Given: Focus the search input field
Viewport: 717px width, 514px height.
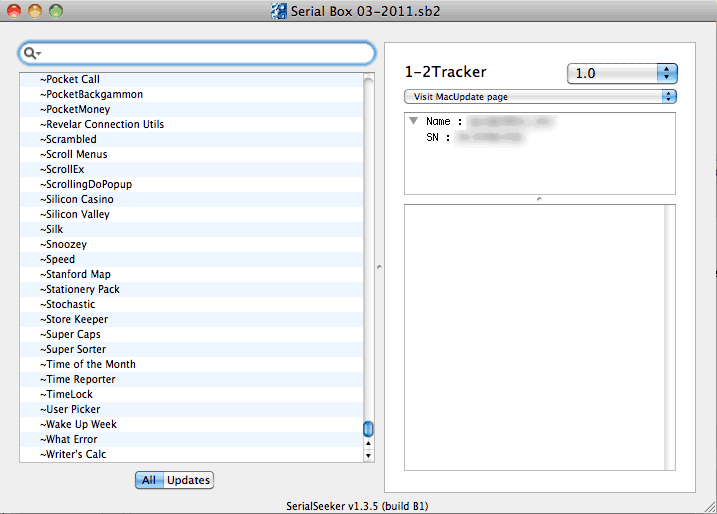Looking at the screenshot, I should 197,54.
